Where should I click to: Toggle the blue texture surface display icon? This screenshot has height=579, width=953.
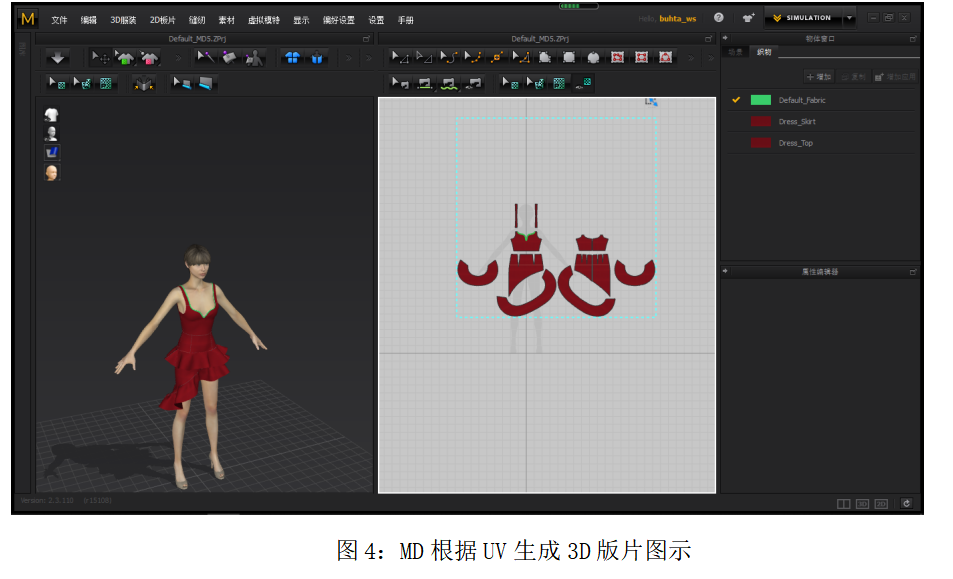pos(51,152)
